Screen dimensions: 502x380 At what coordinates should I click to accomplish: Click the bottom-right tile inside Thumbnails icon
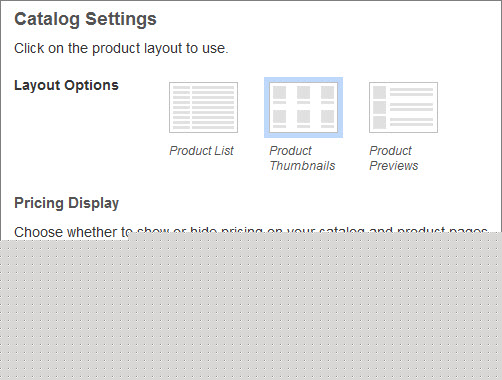point(327,117)
